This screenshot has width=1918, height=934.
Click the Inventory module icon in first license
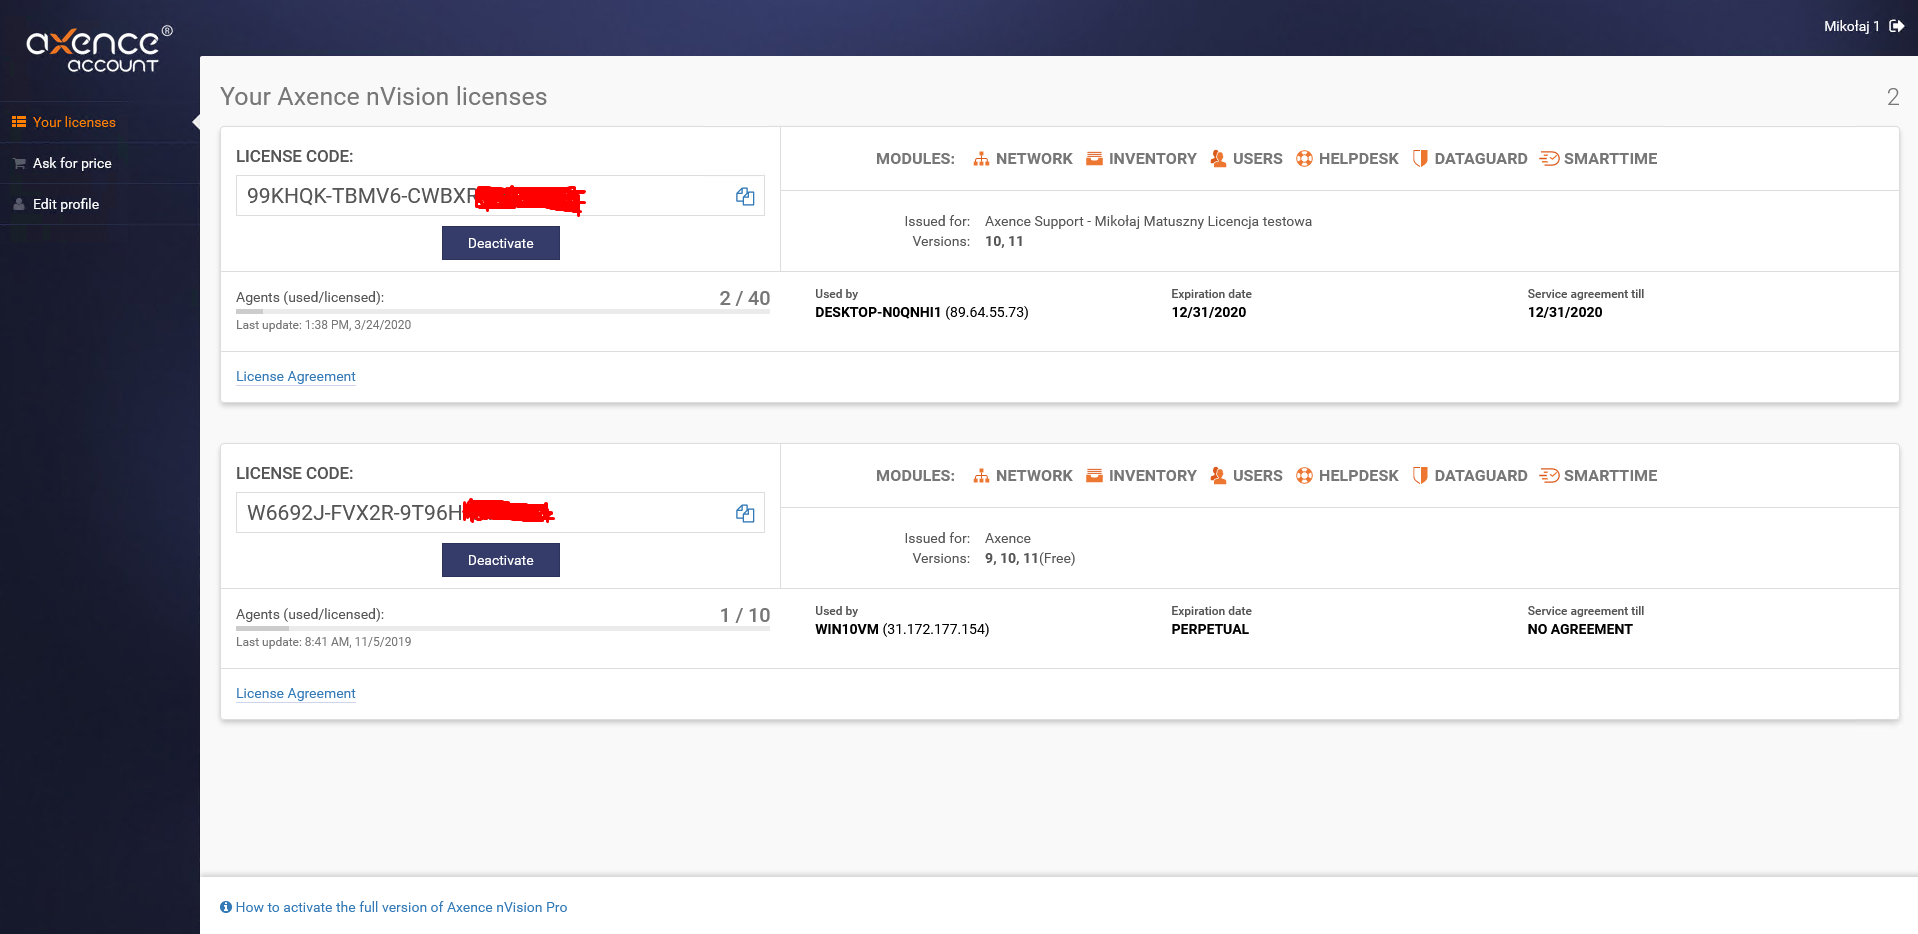(1094, 159)
